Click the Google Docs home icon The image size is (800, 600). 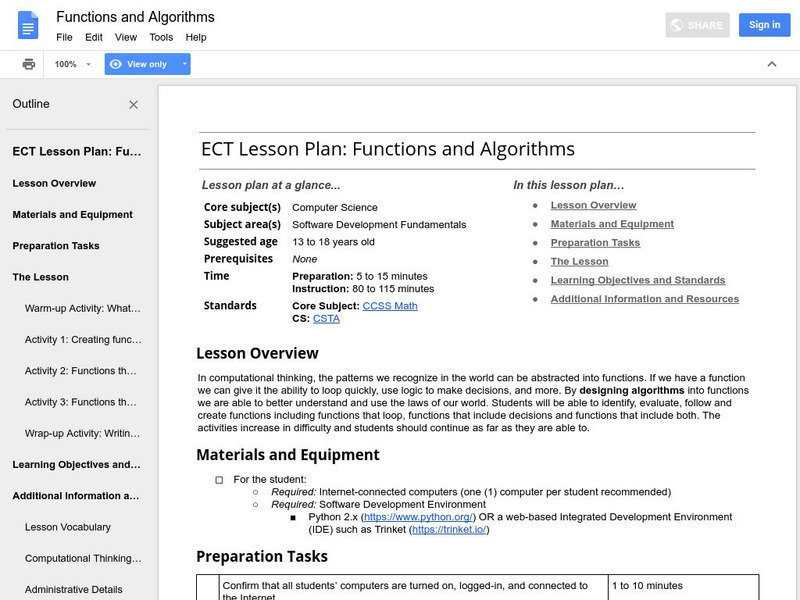pyautogui.click(x=27, y=25)
